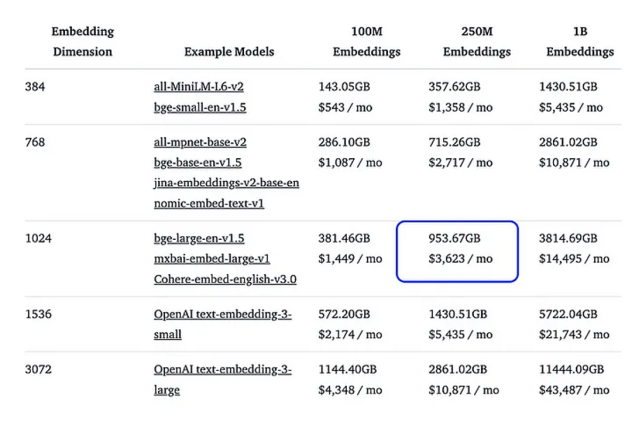The image size is (632, 425).
Task: Click the 143.05GB storage cell
Action: click(344, 86)
